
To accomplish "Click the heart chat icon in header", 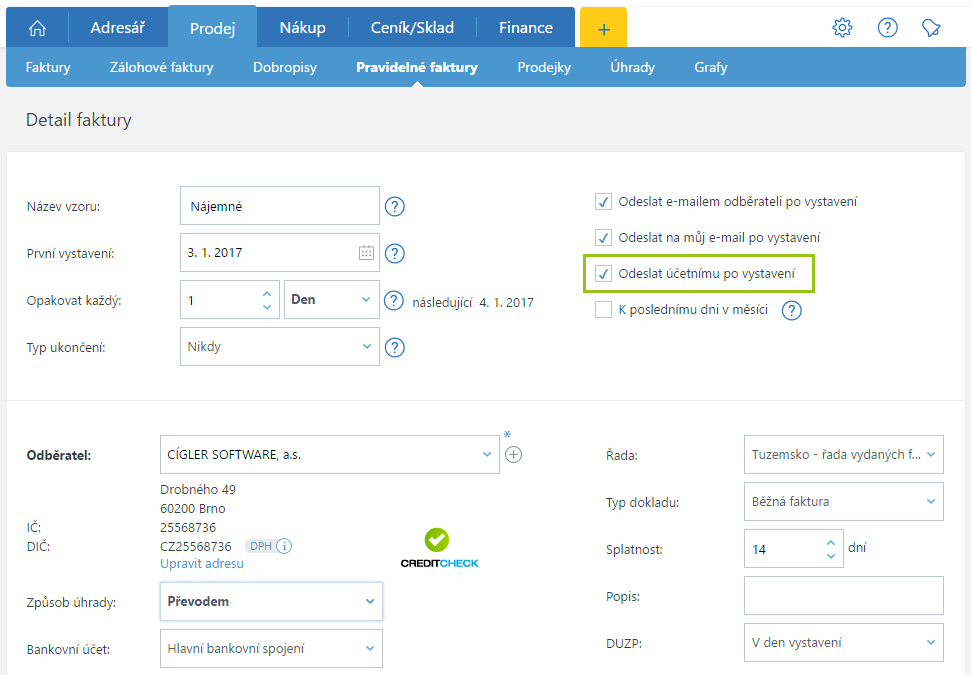I will click(x=931, y=28).
